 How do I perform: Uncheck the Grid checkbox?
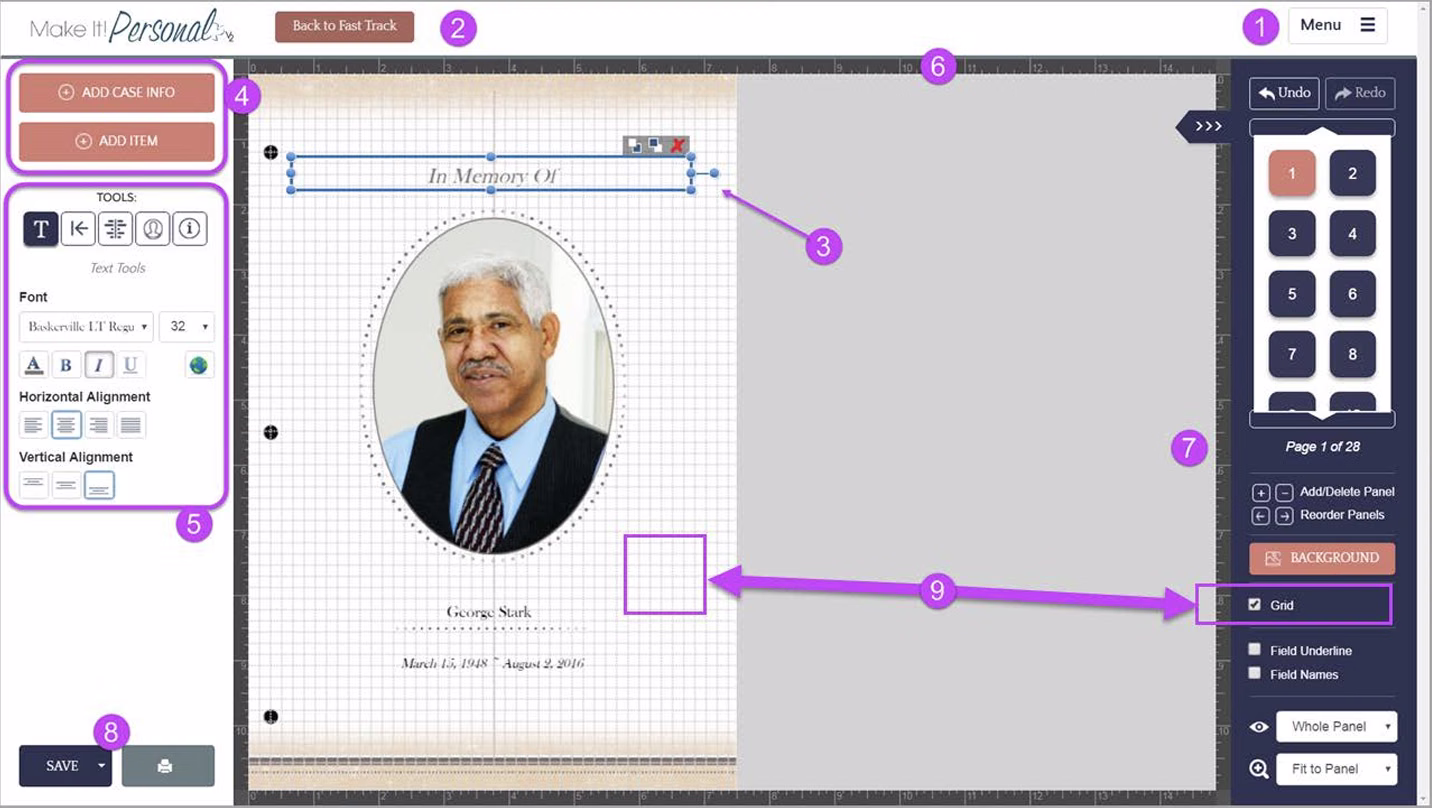(x=1255, y=605)
